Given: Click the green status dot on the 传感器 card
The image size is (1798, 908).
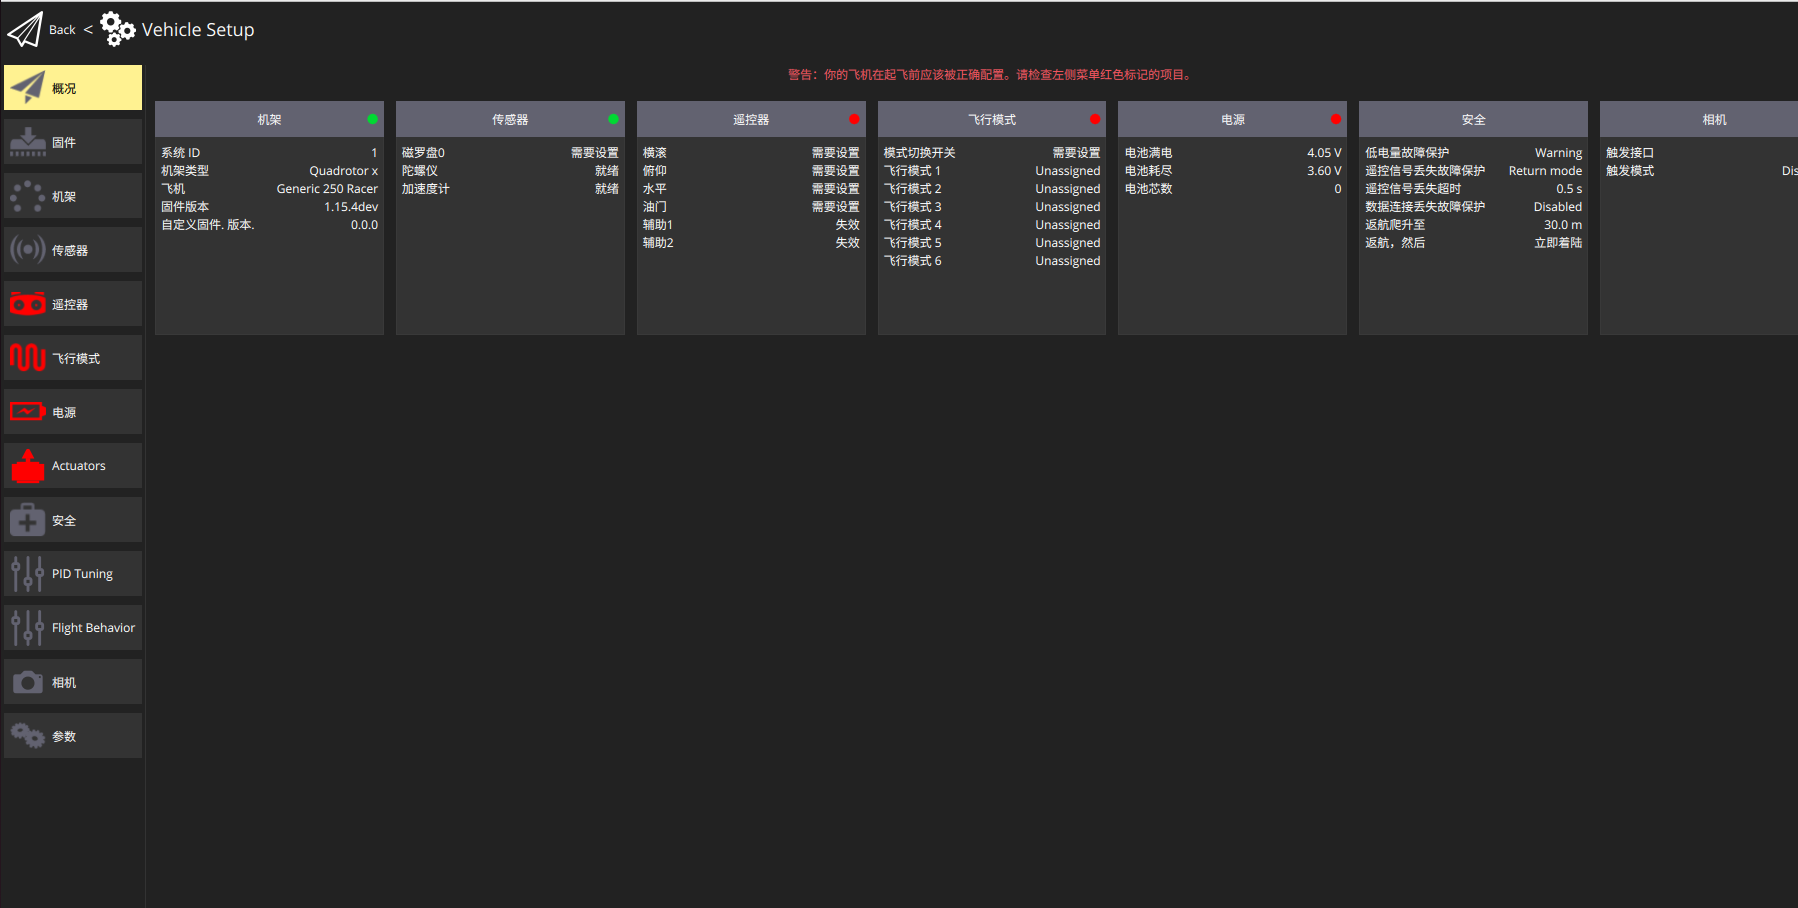Looking at the screenshot, I should tap(613, 119).
